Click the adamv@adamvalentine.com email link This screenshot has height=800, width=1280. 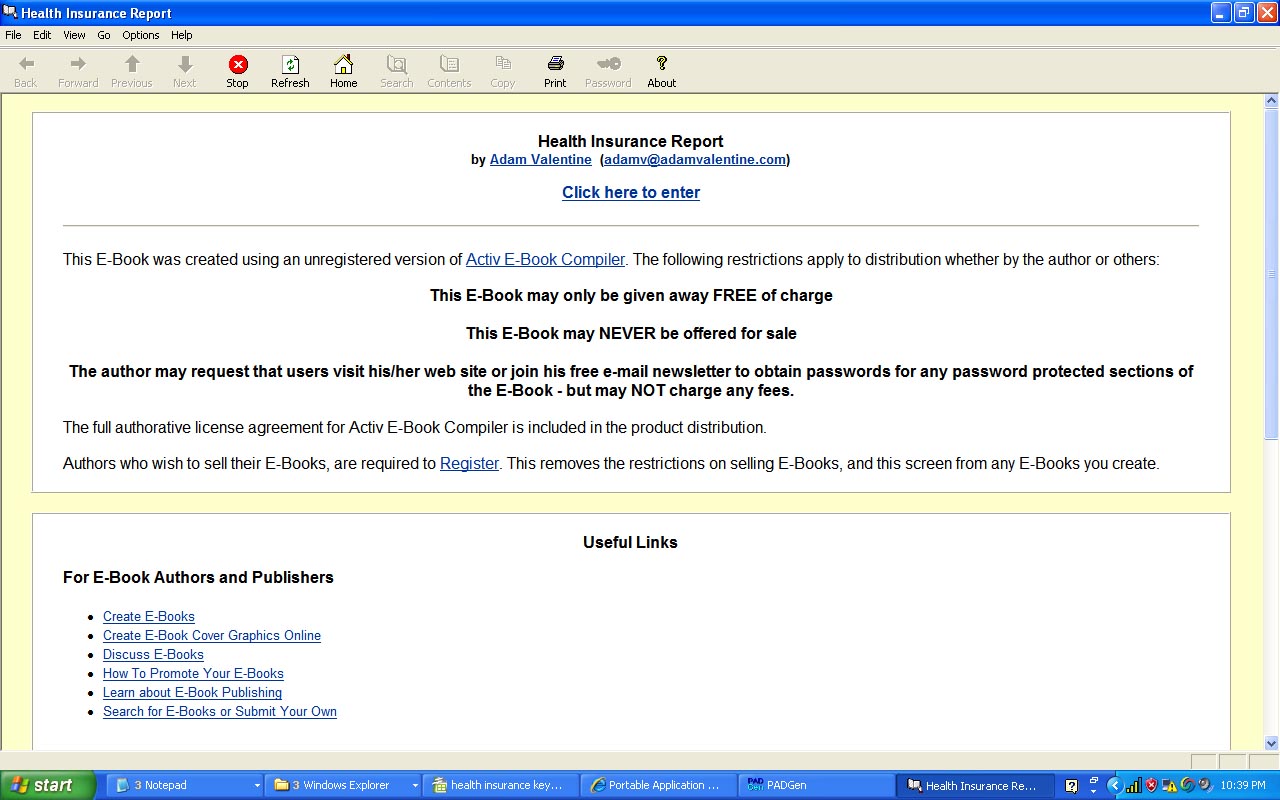[695, 159]
